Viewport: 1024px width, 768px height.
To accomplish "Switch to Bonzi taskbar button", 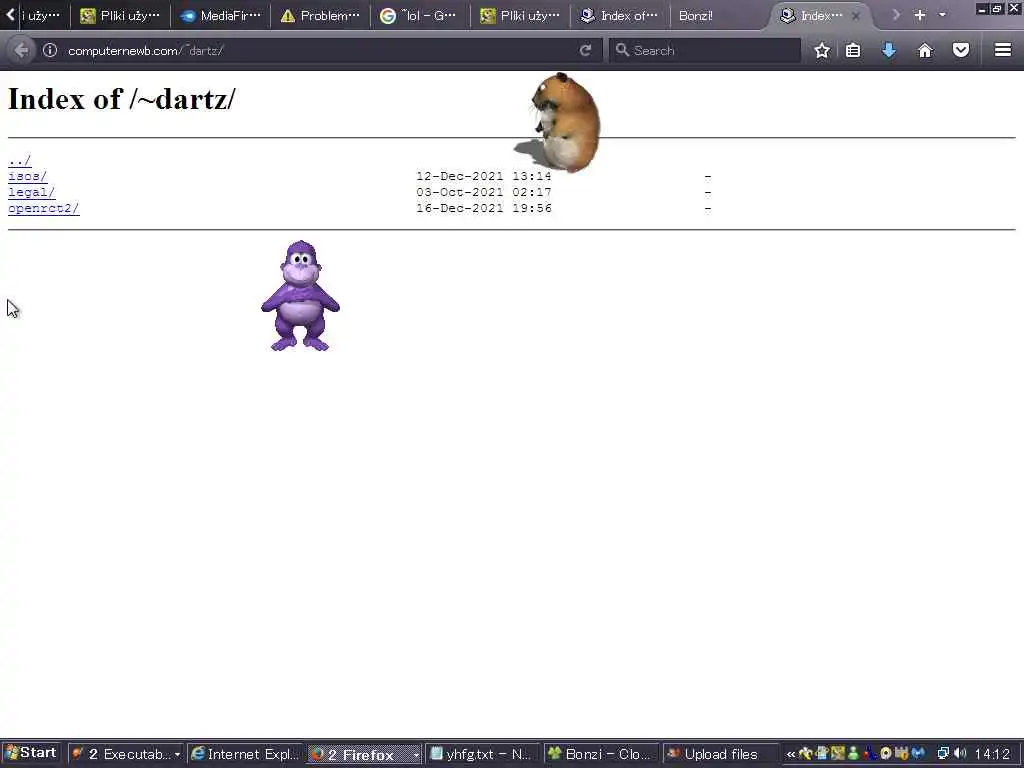I will click(x=601, y=754).
